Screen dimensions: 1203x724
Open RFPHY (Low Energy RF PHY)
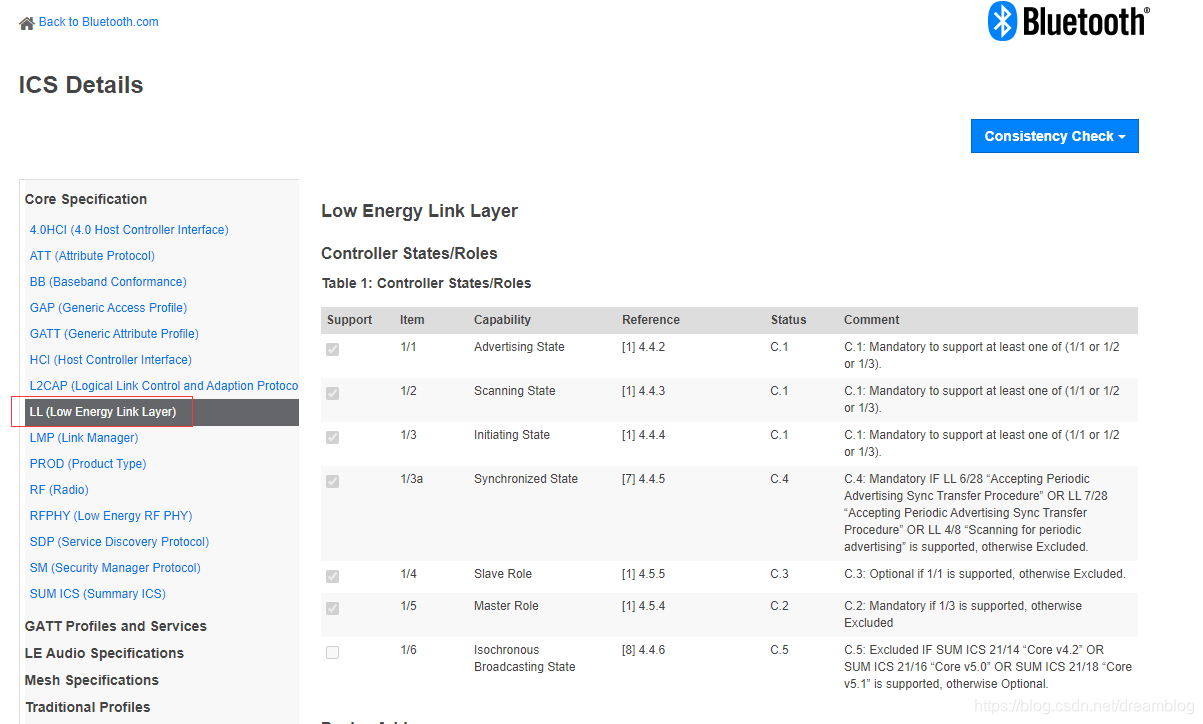click(111, 516)
